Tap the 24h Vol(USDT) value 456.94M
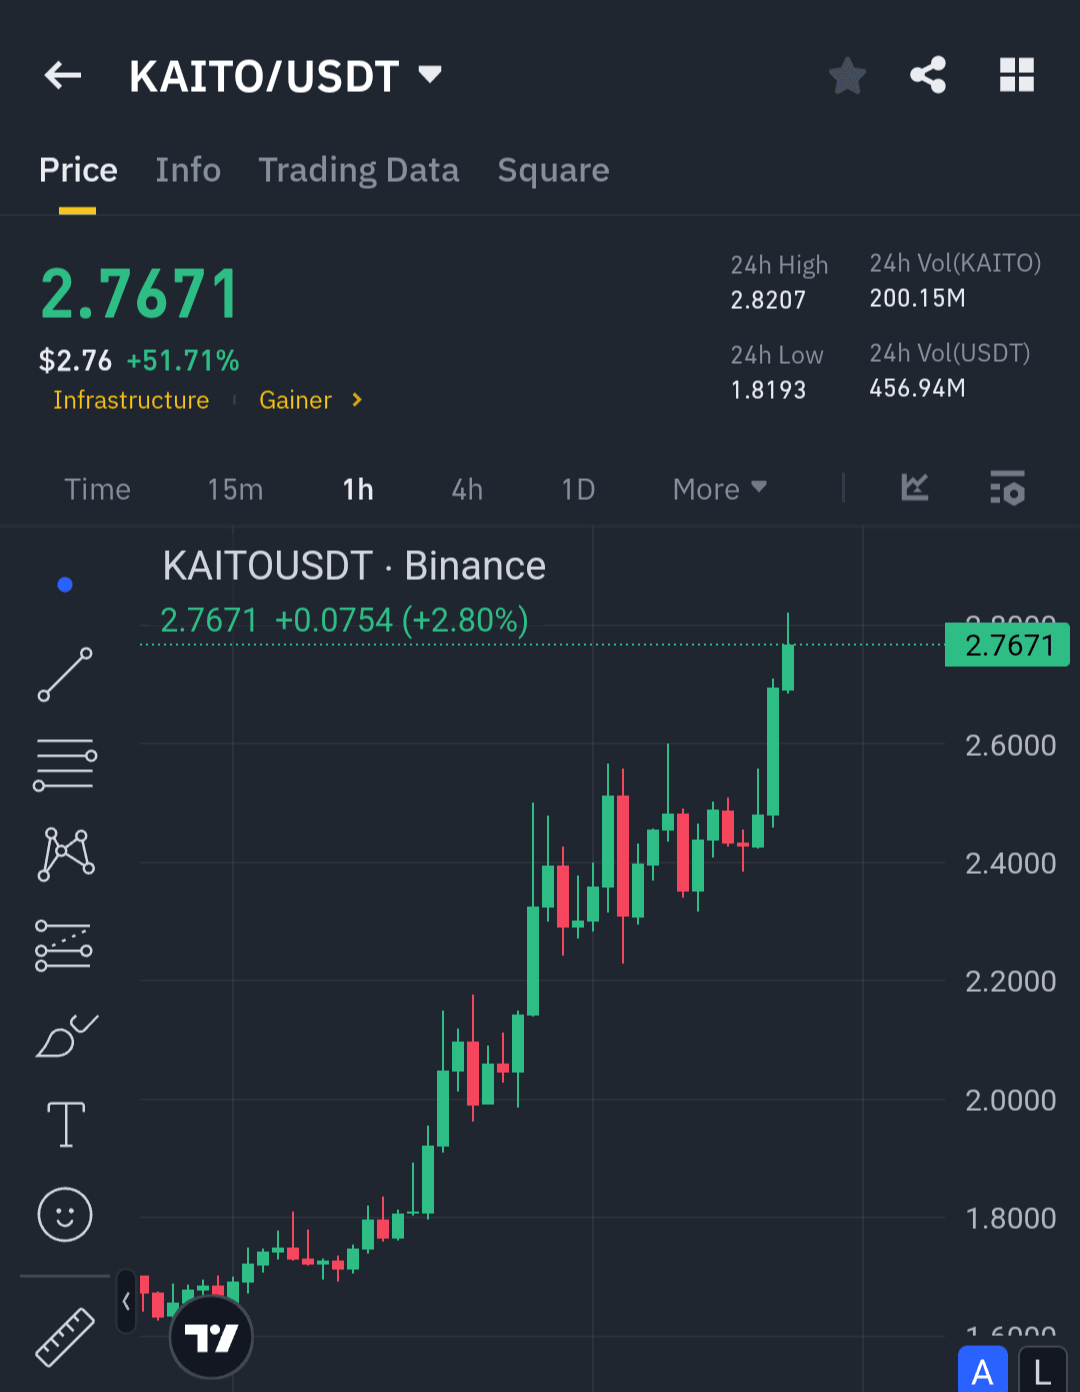 [917, 388]
